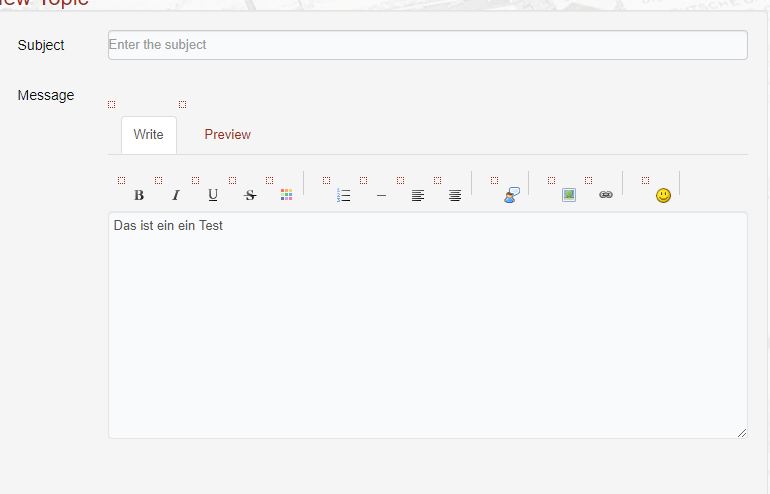Click the Subject label
The image size is (770, 494).
[41, 45]
